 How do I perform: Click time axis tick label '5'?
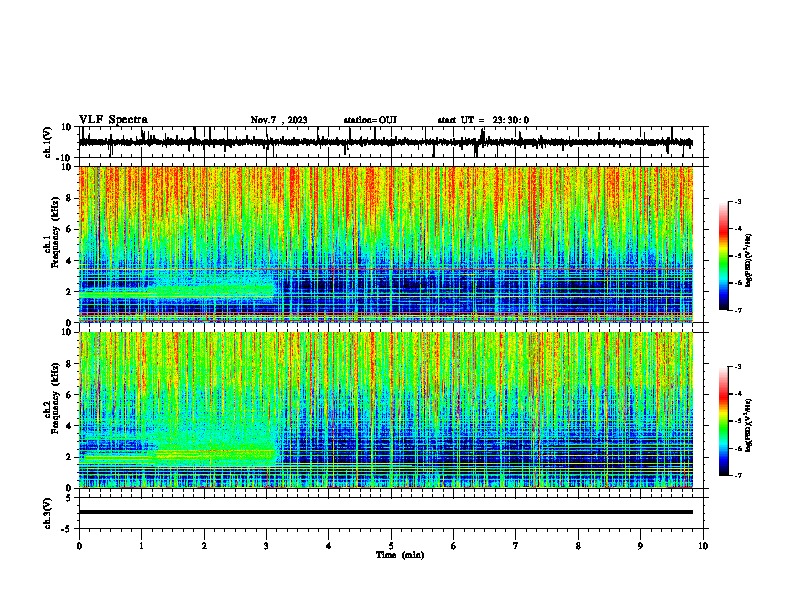391,546
